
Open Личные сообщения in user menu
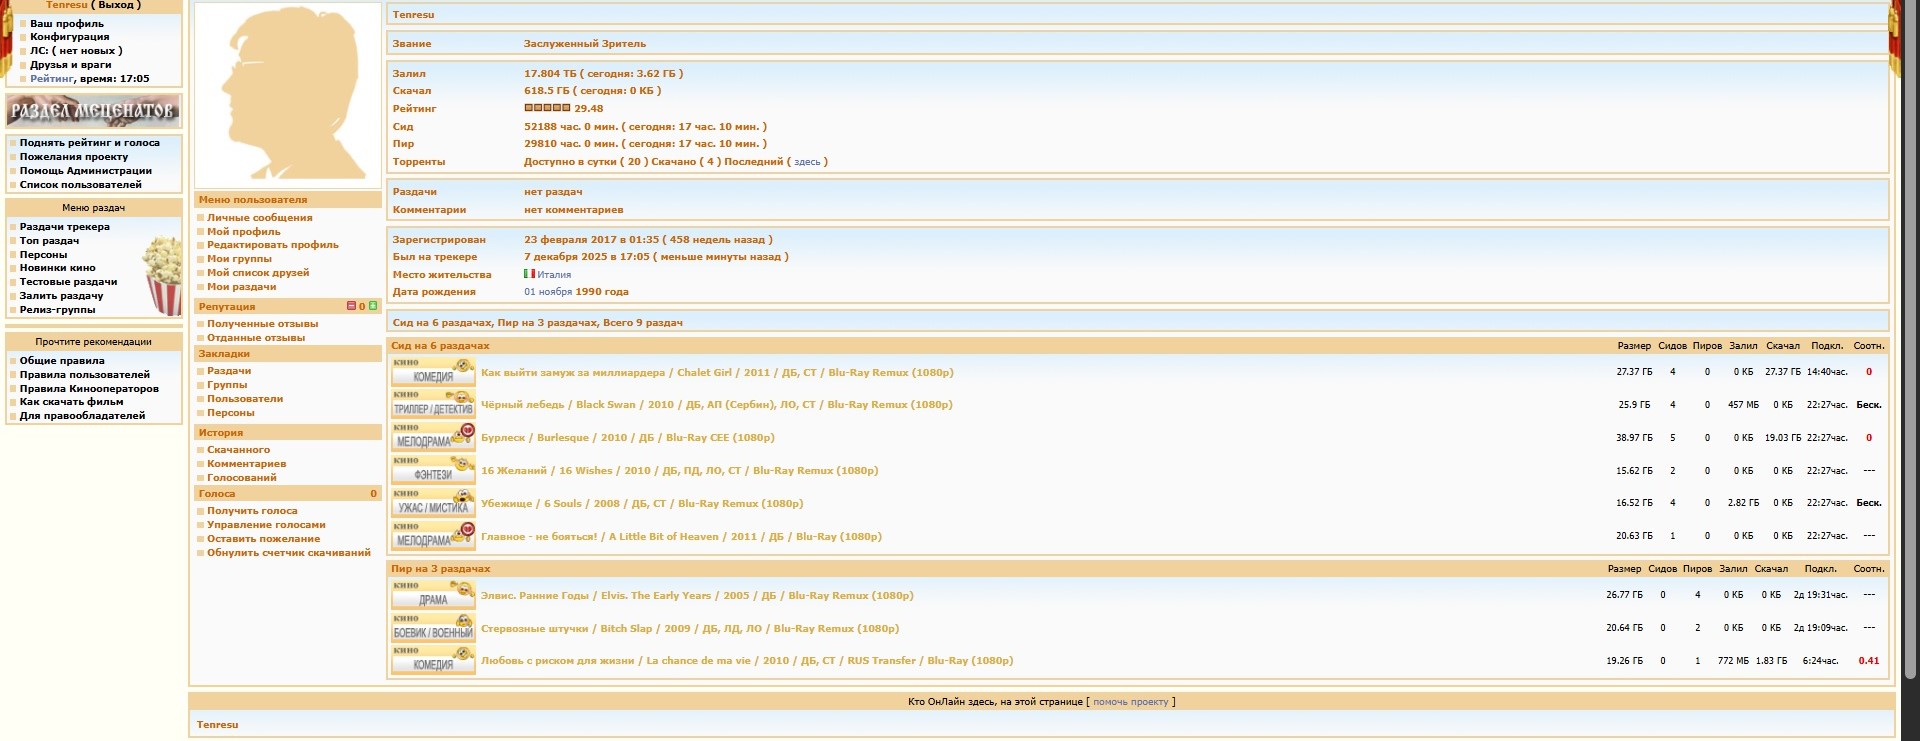coord(260,218)
